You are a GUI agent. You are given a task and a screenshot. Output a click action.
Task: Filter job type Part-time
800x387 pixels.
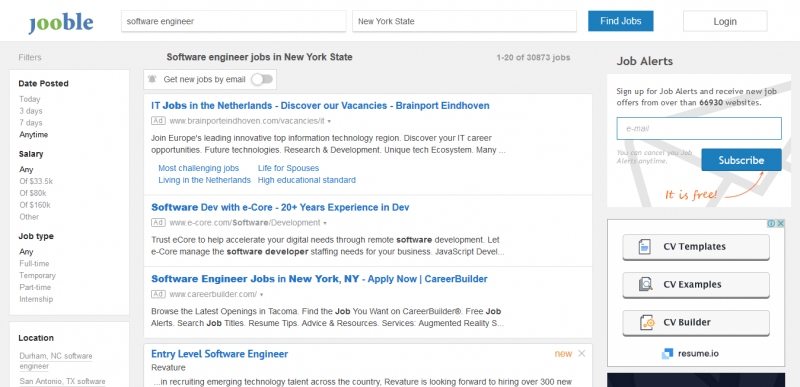coord(35,287)
